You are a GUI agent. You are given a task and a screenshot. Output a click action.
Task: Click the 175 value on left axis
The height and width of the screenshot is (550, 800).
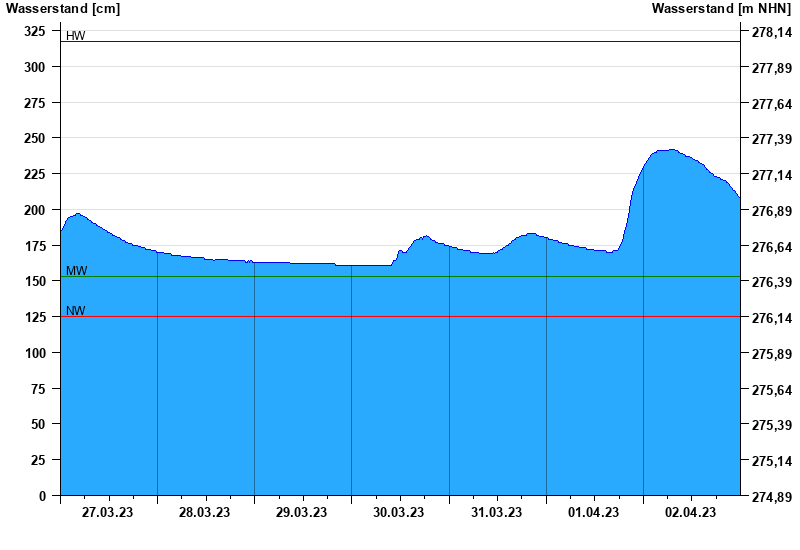tap(35, 245)
